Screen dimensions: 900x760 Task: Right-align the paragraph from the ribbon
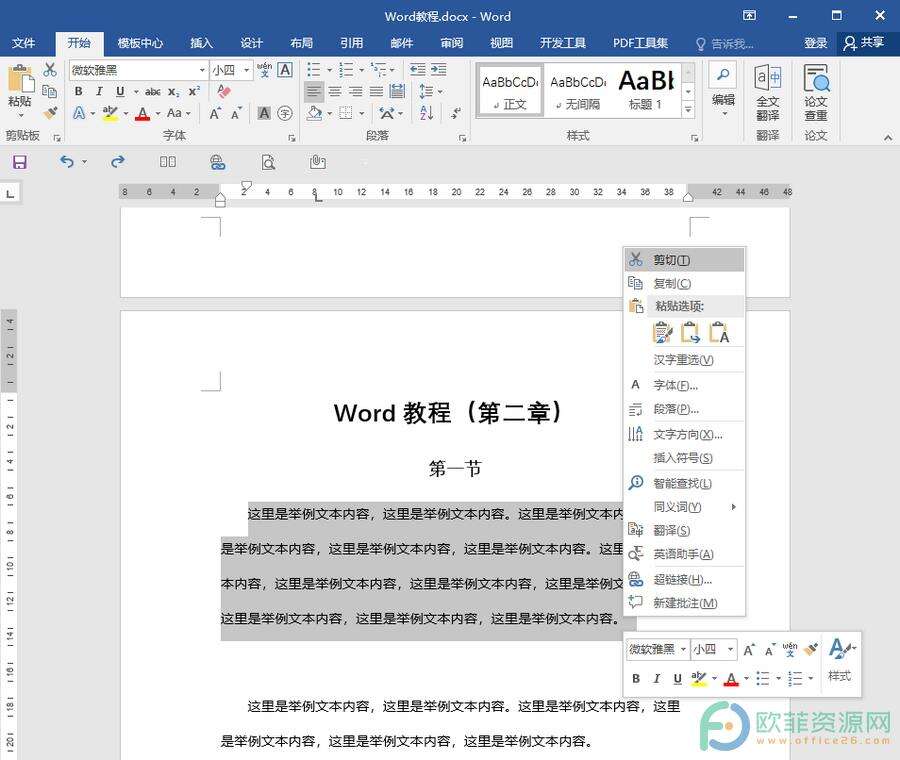(355, 91)
